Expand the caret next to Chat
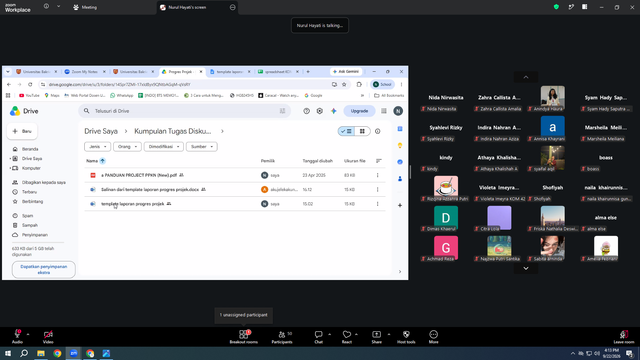 tap(329, 334)
